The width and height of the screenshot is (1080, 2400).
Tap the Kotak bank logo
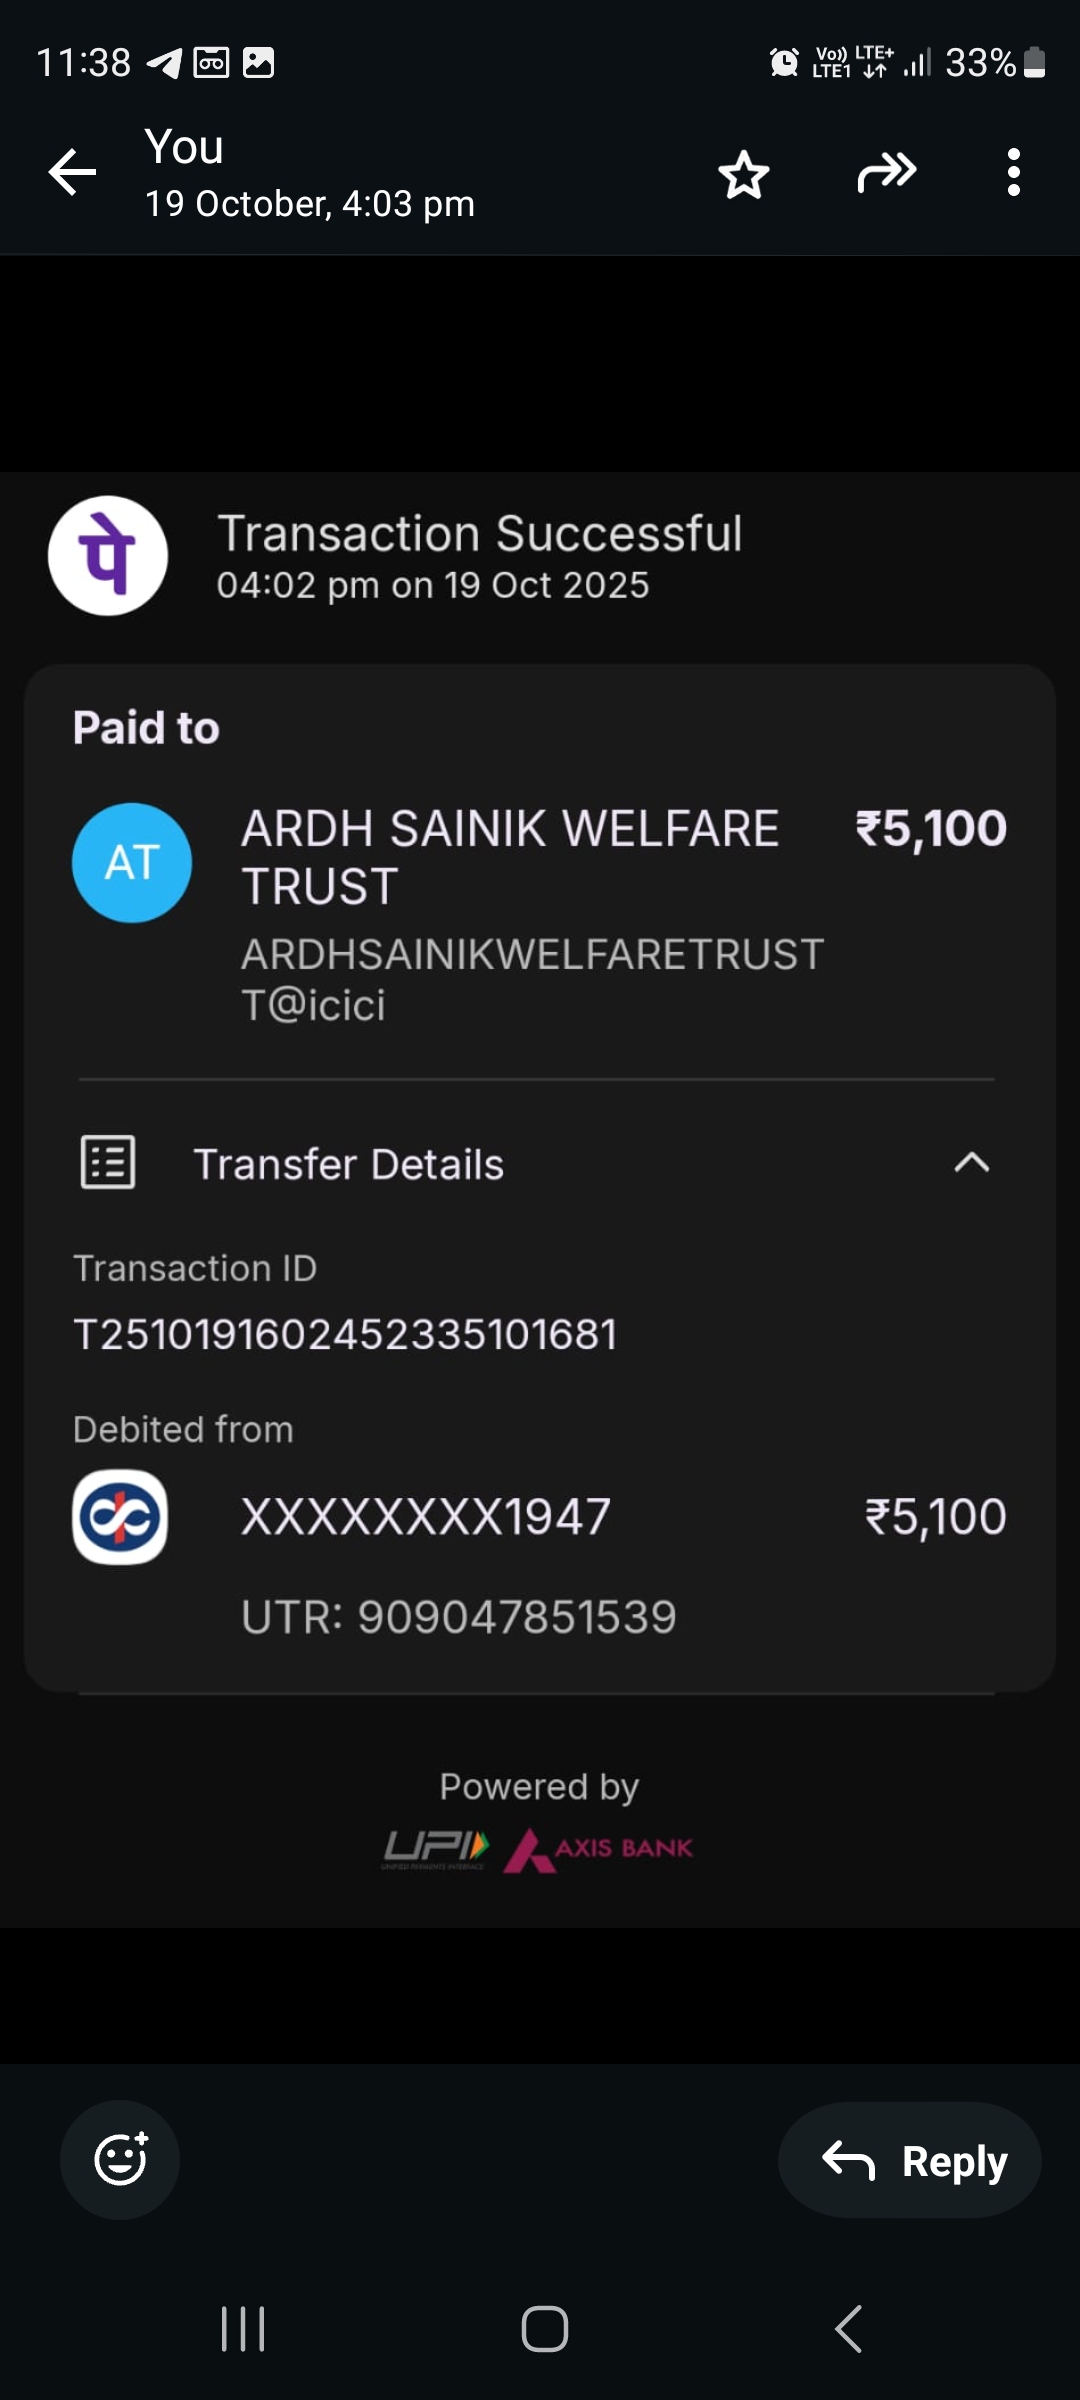120,1517
